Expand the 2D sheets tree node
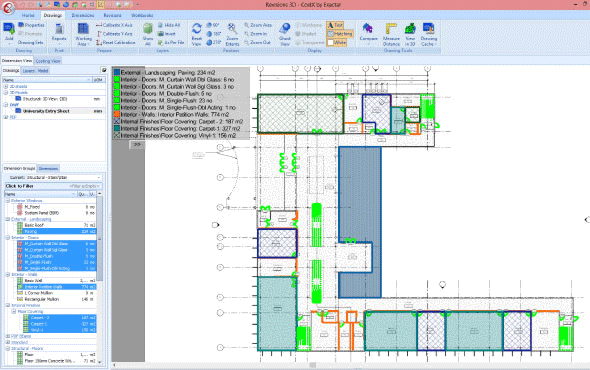 point(6,87)
